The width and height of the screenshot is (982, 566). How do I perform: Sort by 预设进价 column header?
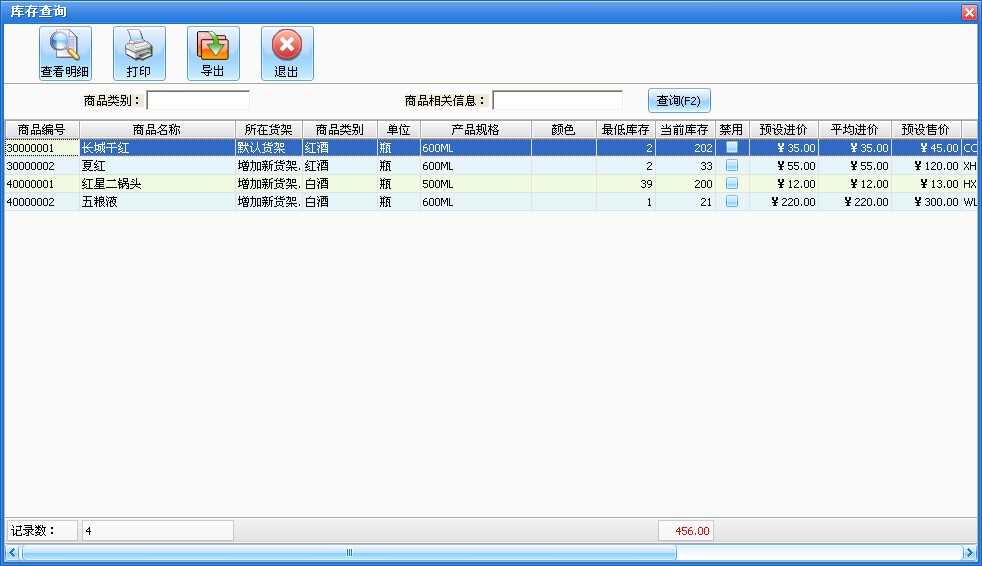pos(784,130)
